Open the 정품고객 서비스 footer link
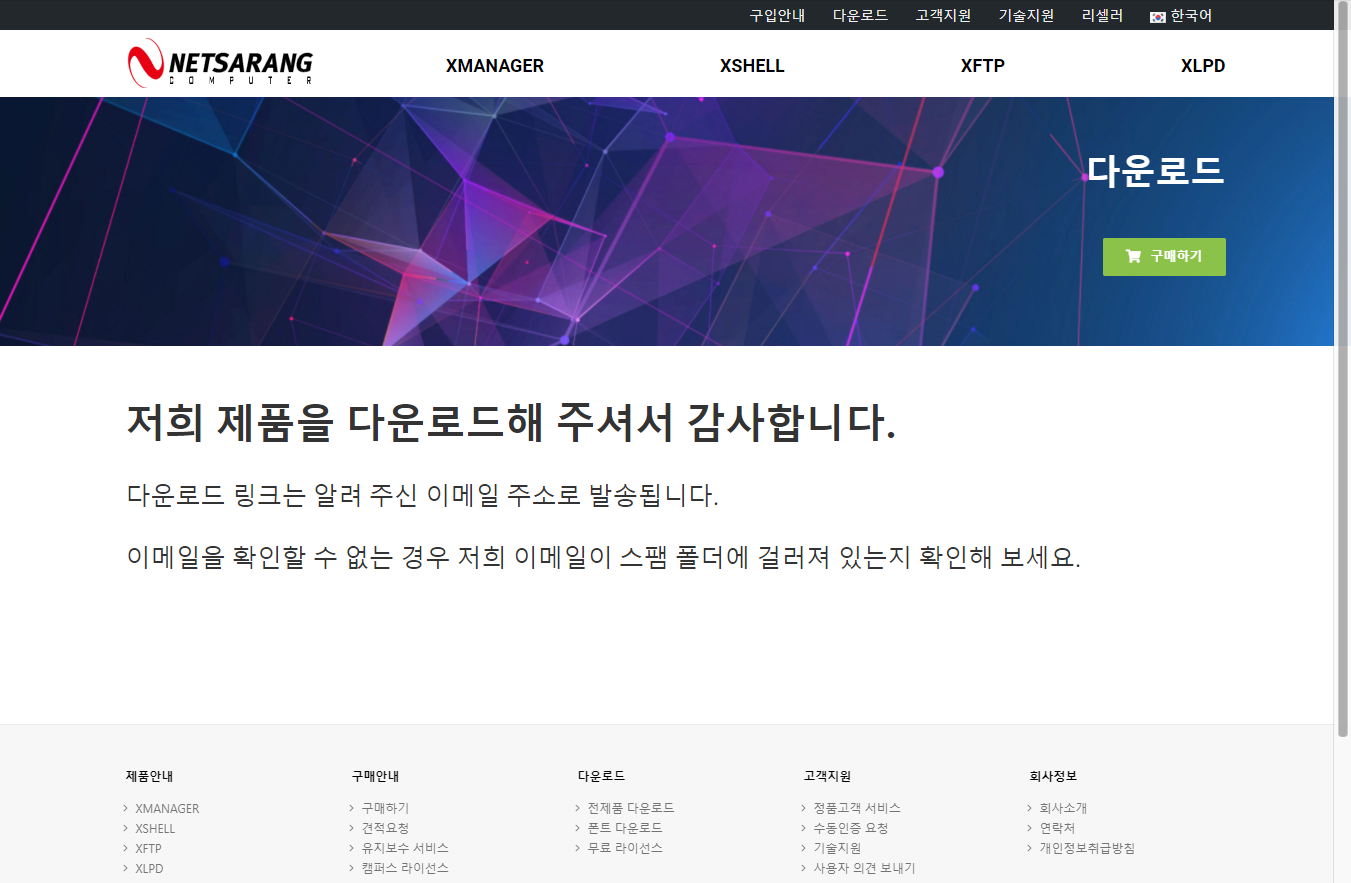 (x=857, y=808)
